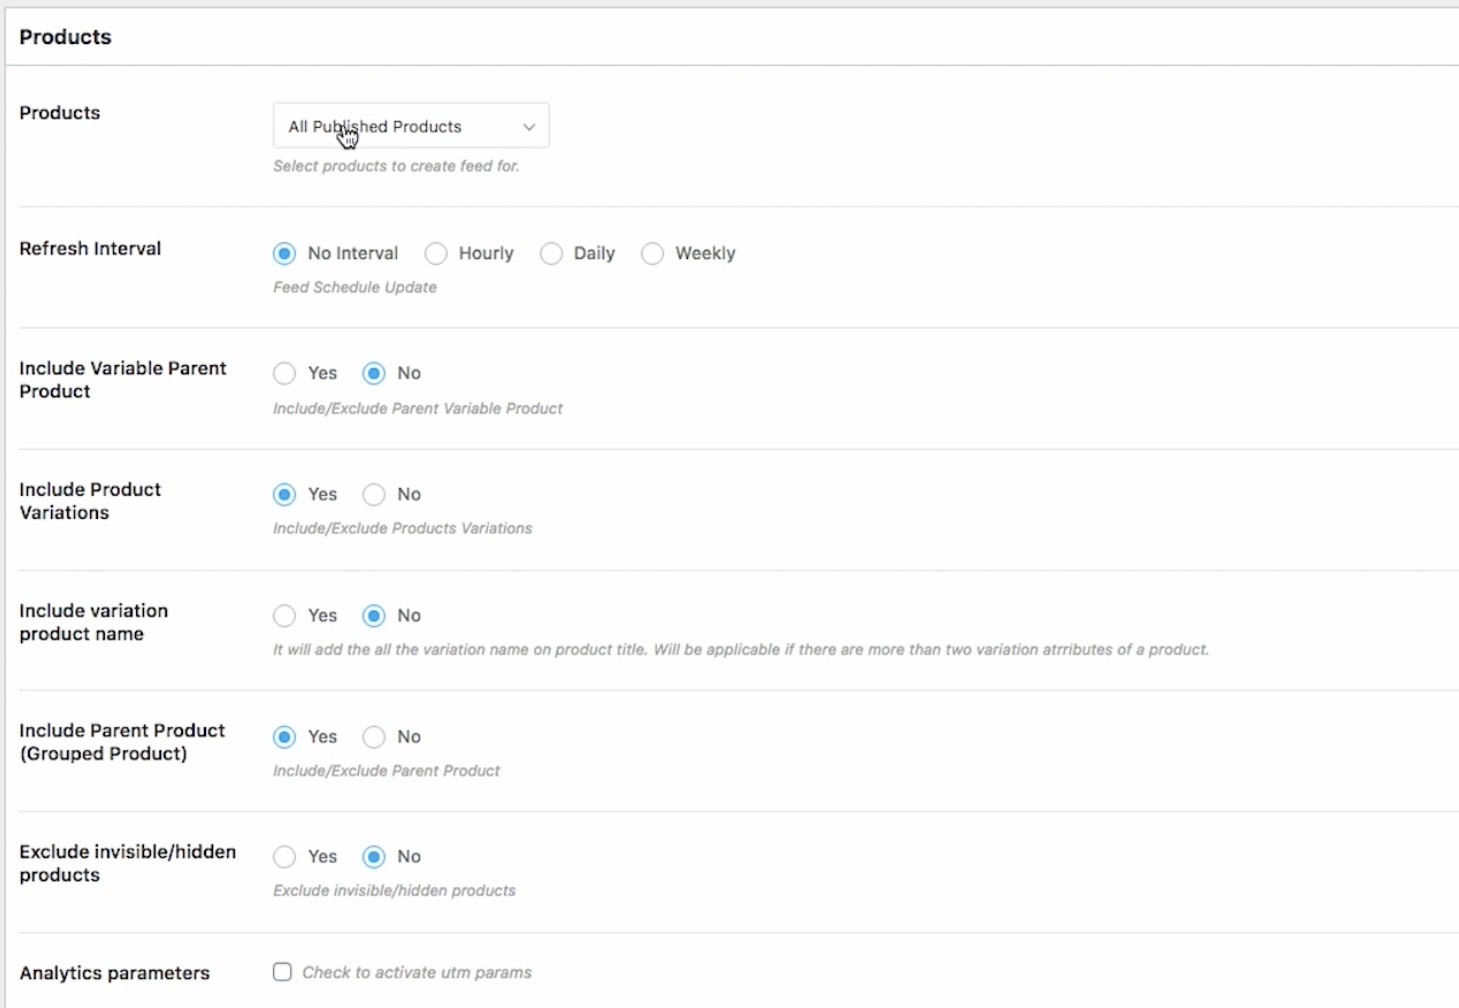Select Hourly refresh interval
Screen dimensions: 1459x1008
tap(436, 254)
